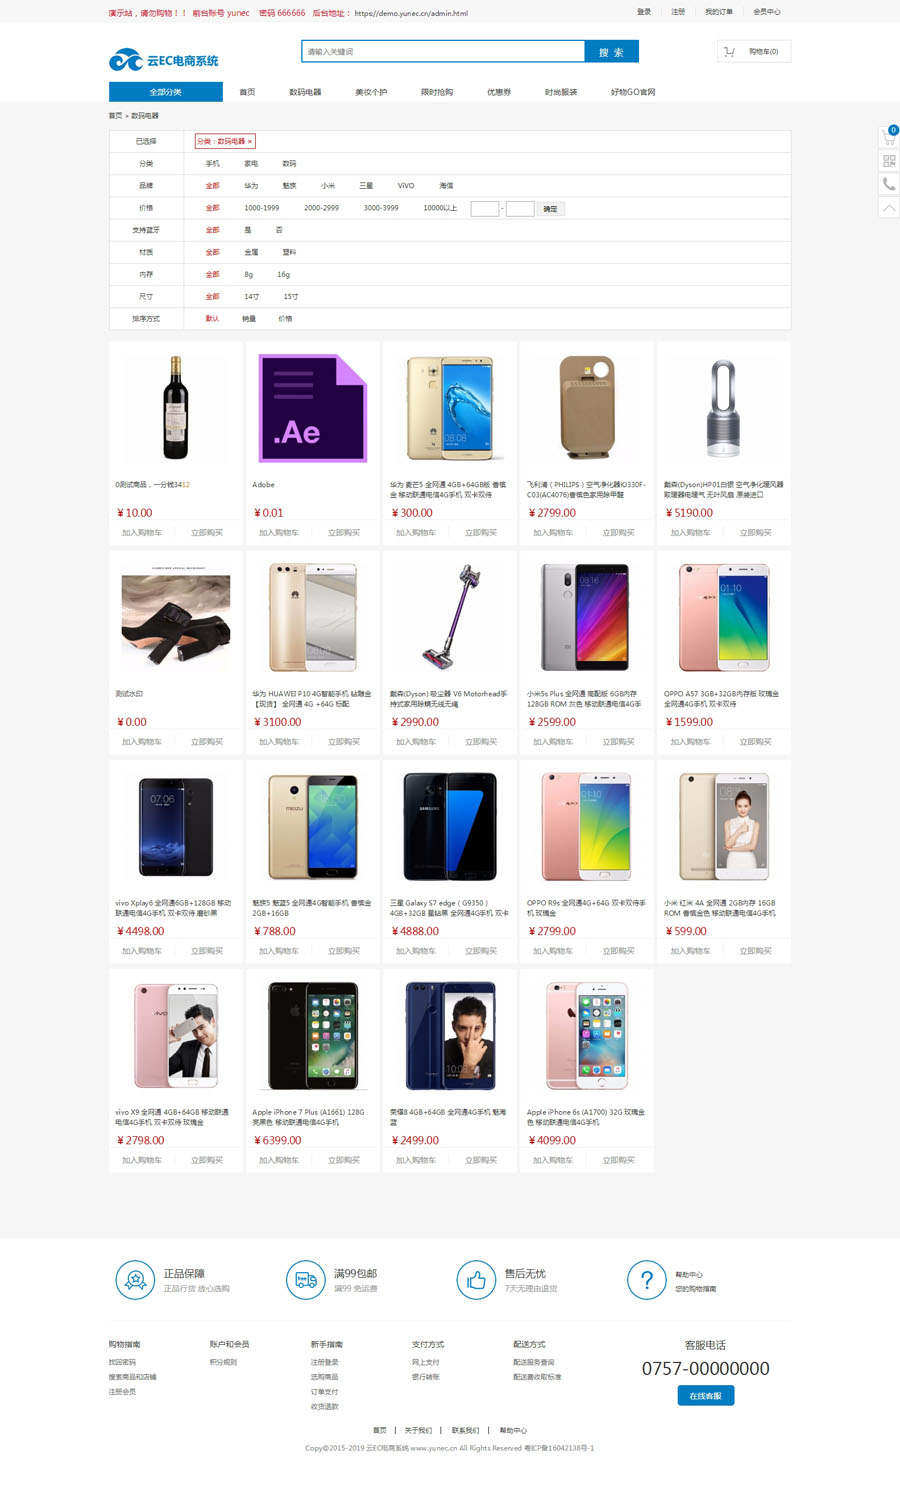Viewport: 900px width, 1496px height.
Task: Click the 在线客服 button in footer
Action: coord(706,1395)
